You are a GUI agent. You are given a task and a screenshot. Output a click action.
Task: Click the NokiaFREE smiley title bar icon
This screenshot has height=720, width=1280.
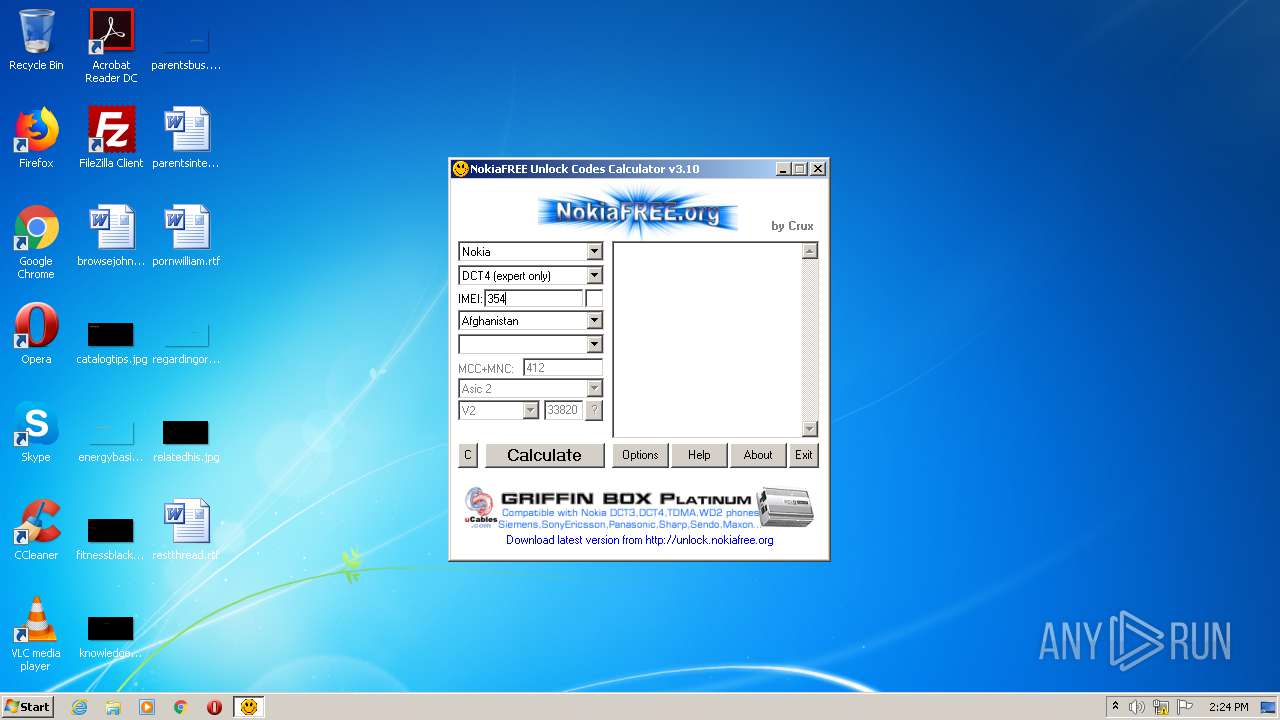coord(461,169)
